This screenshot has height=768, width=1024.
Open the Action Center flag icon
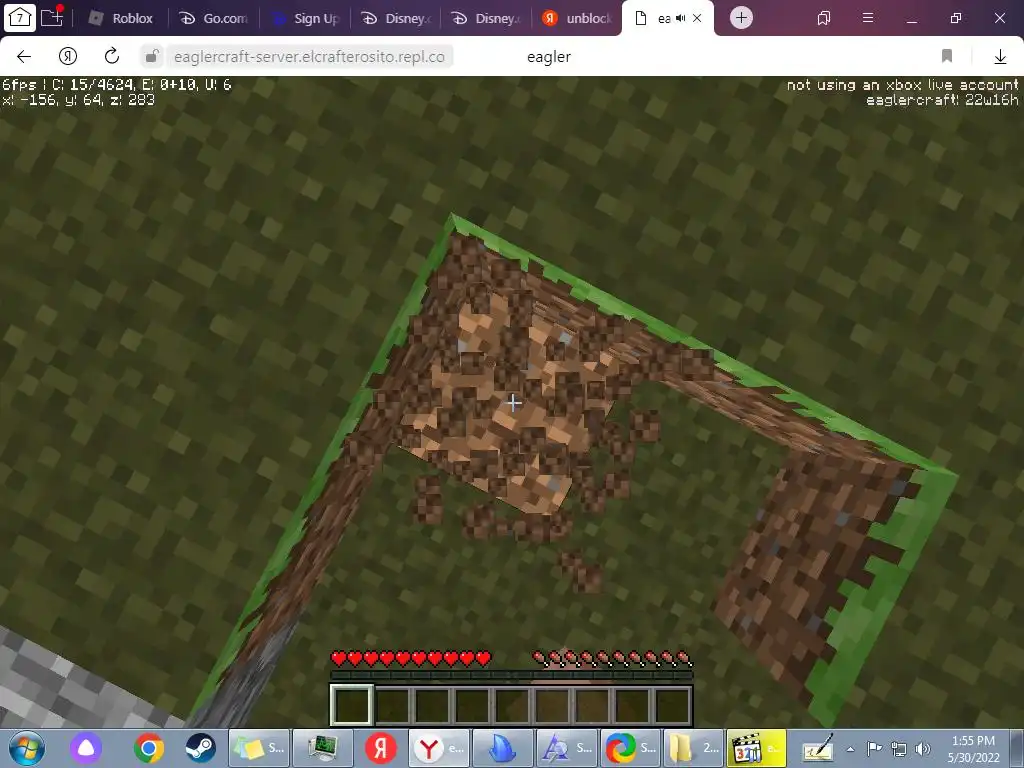[x=874, y=749]
